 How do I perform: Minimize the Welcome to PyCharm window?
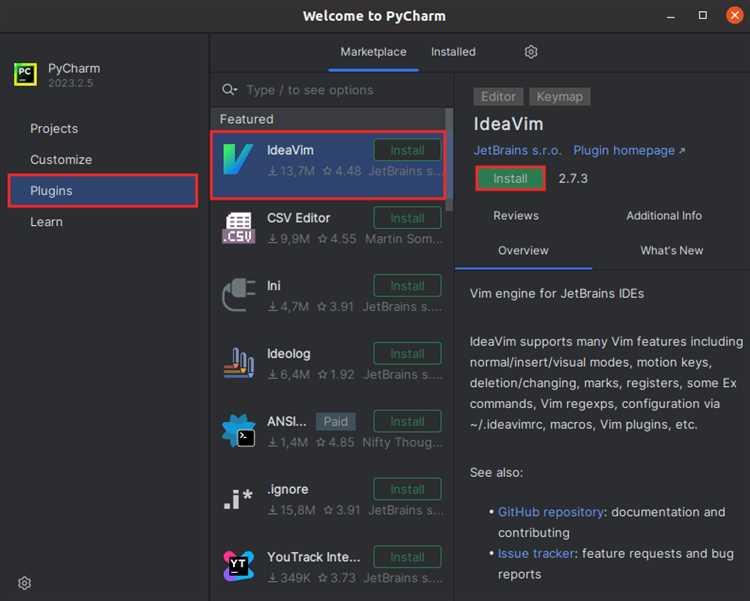point(671,16)
